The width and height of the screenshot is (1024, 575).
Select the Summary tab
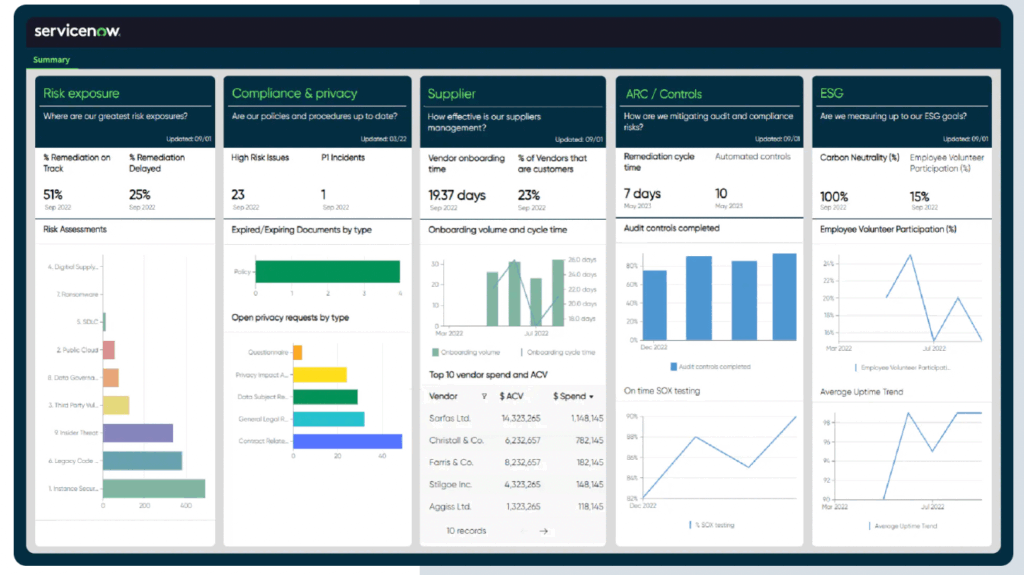(x=52, y=60)
